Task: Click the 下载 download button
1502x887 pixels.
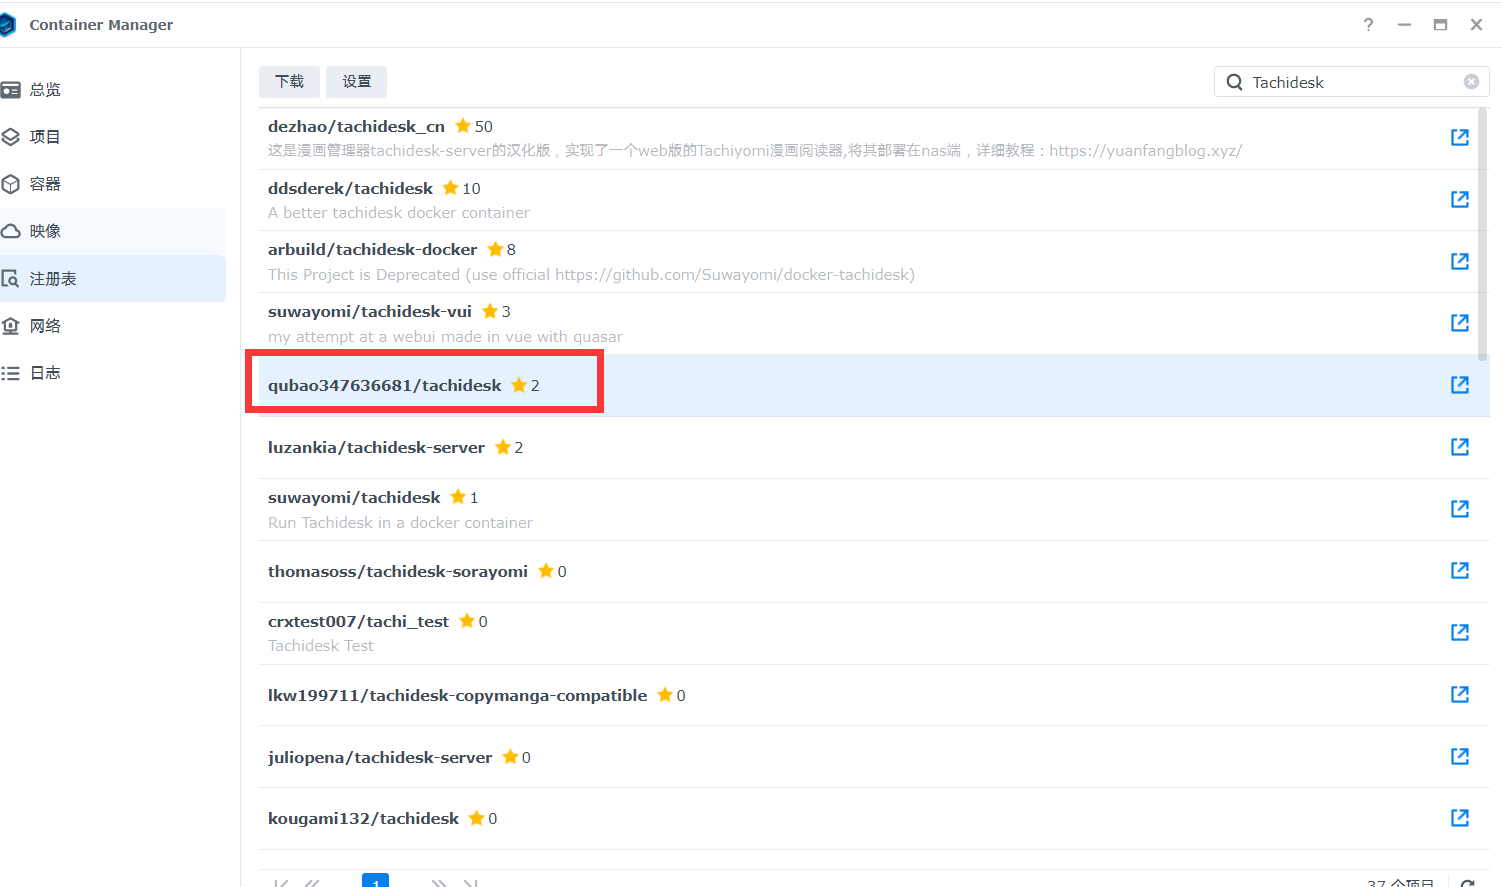Action: (289, 82)
